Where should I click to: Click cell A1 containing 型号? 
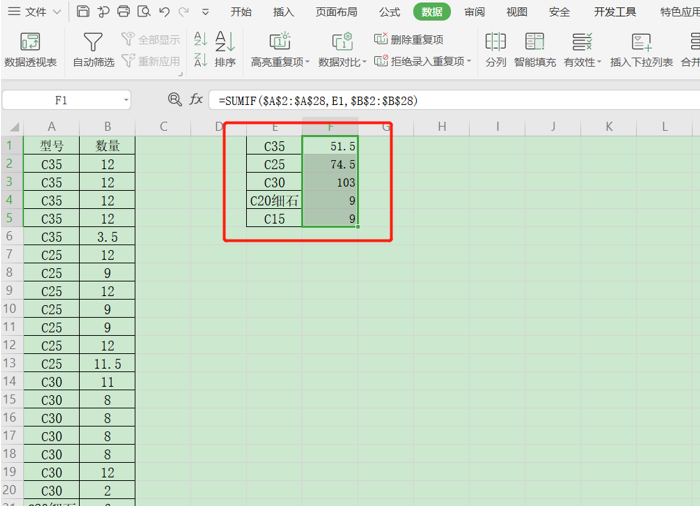[51, 146]
